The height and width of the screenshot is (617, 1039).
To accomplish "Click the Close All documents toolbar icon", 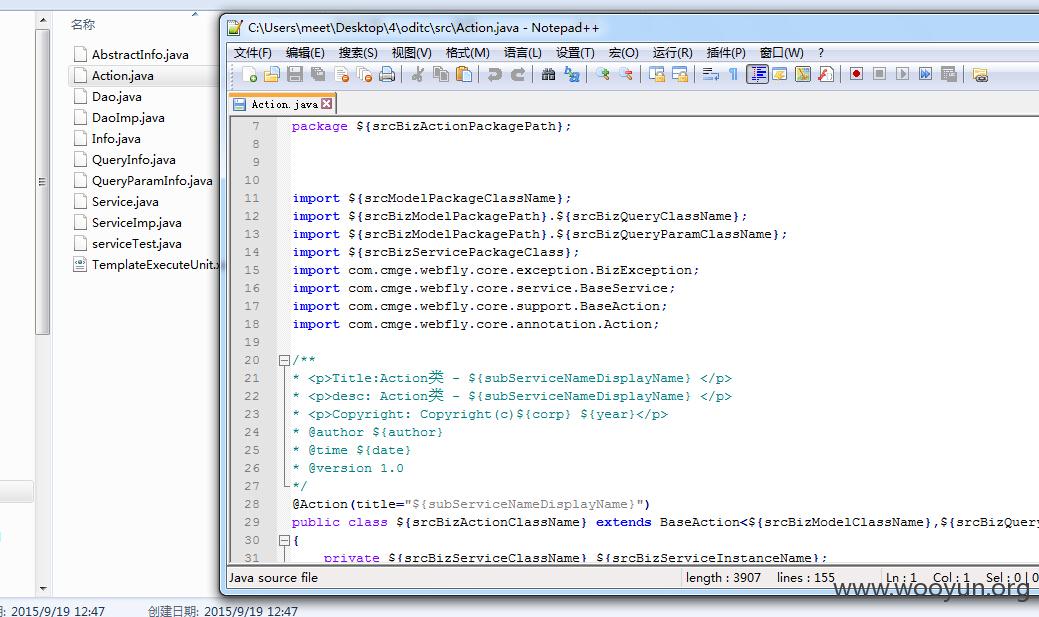I will point(364,74).
